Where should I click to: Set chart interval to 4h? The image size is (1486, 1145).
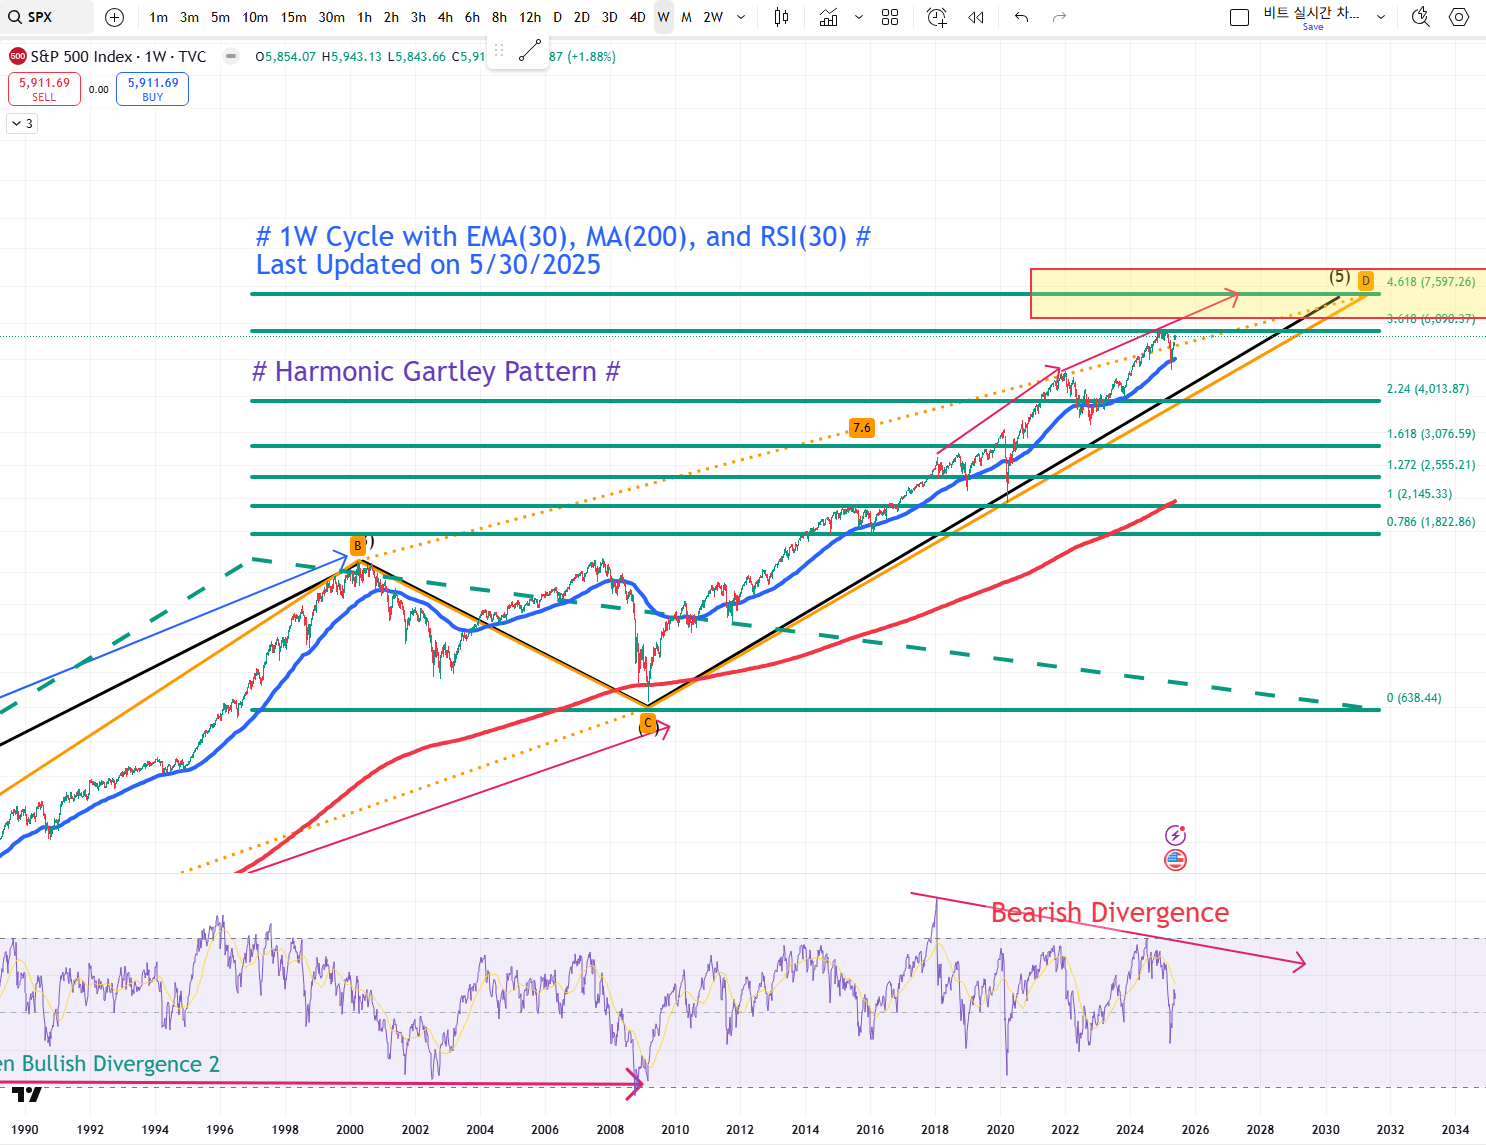tap(445, 17)
